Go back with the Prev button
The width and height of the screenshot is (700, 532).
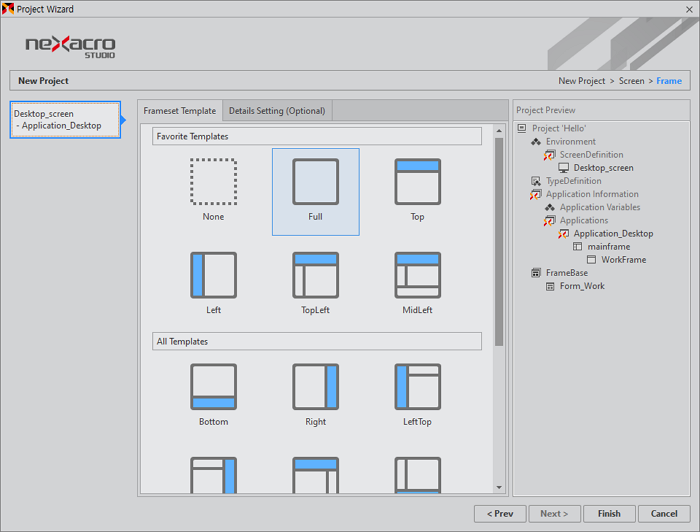click(x=500, y=513)
